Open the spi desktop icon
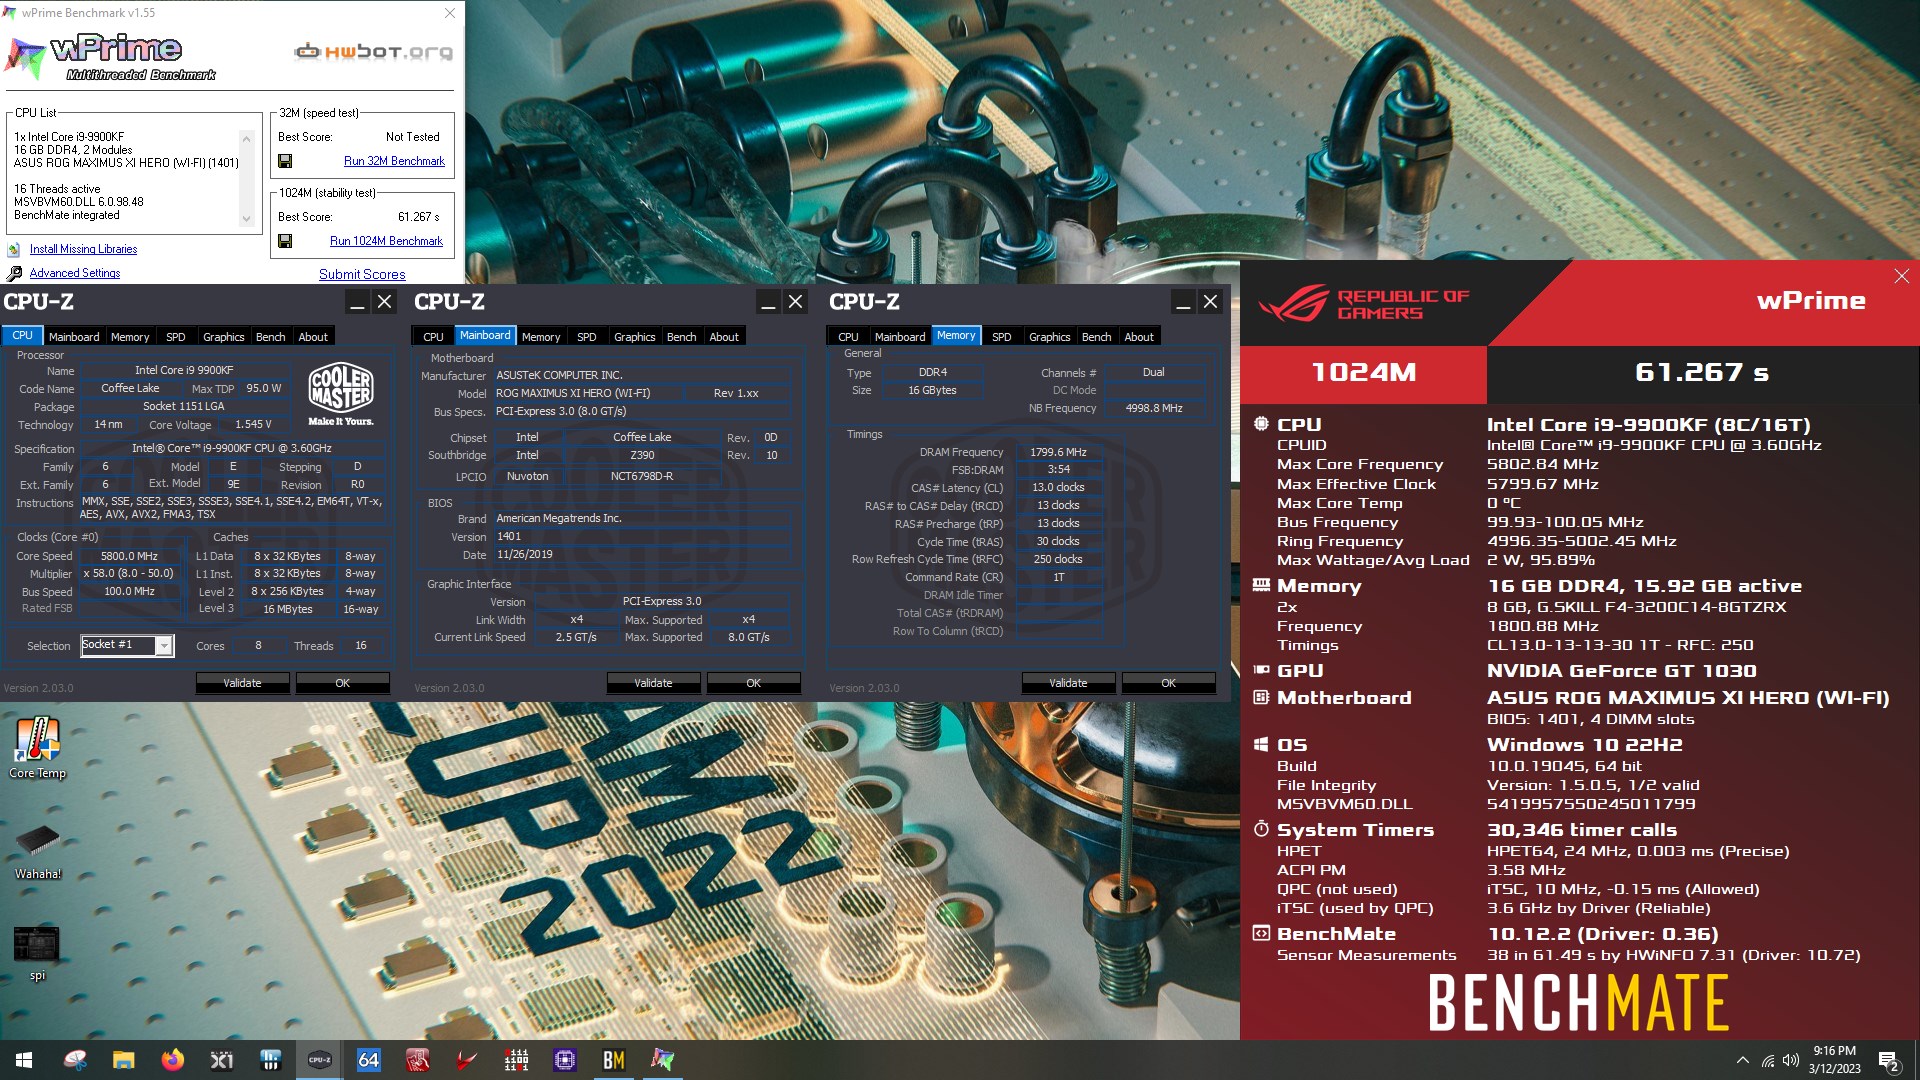Screen dimensions: 1920x1080 click(37, 953)
